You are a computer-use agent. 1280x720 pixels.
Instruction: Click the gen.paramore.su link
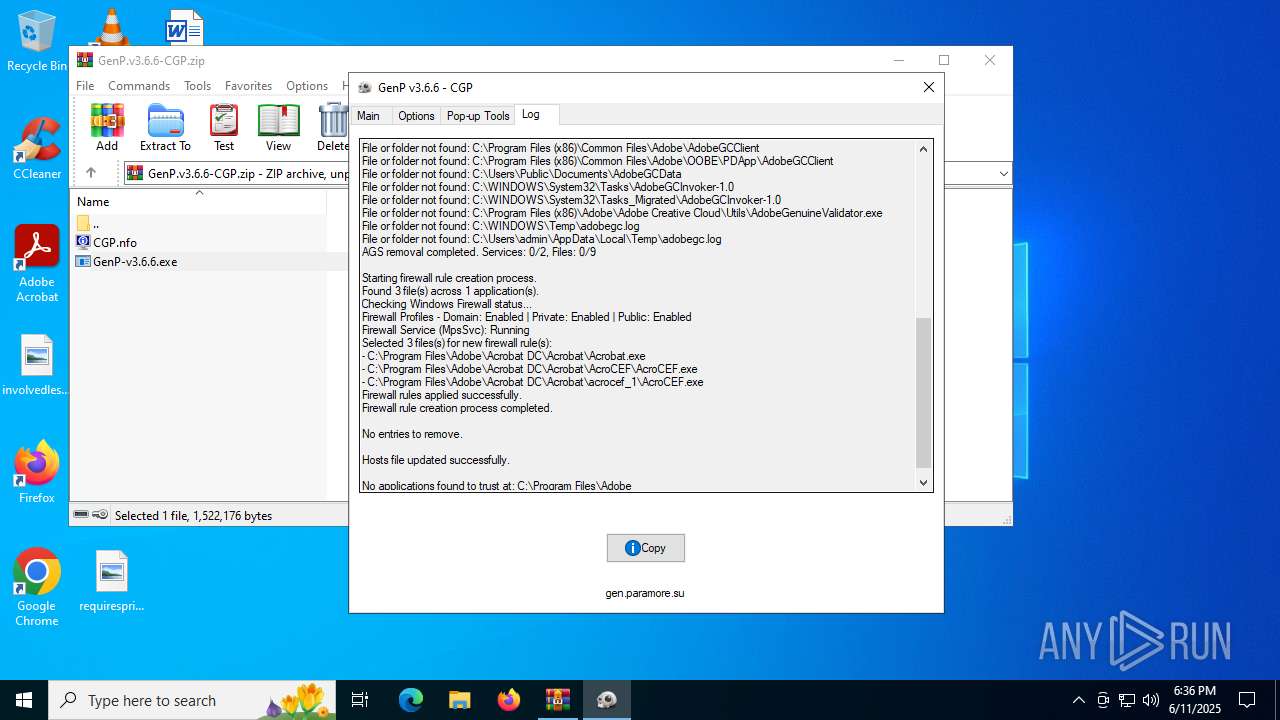645,593
